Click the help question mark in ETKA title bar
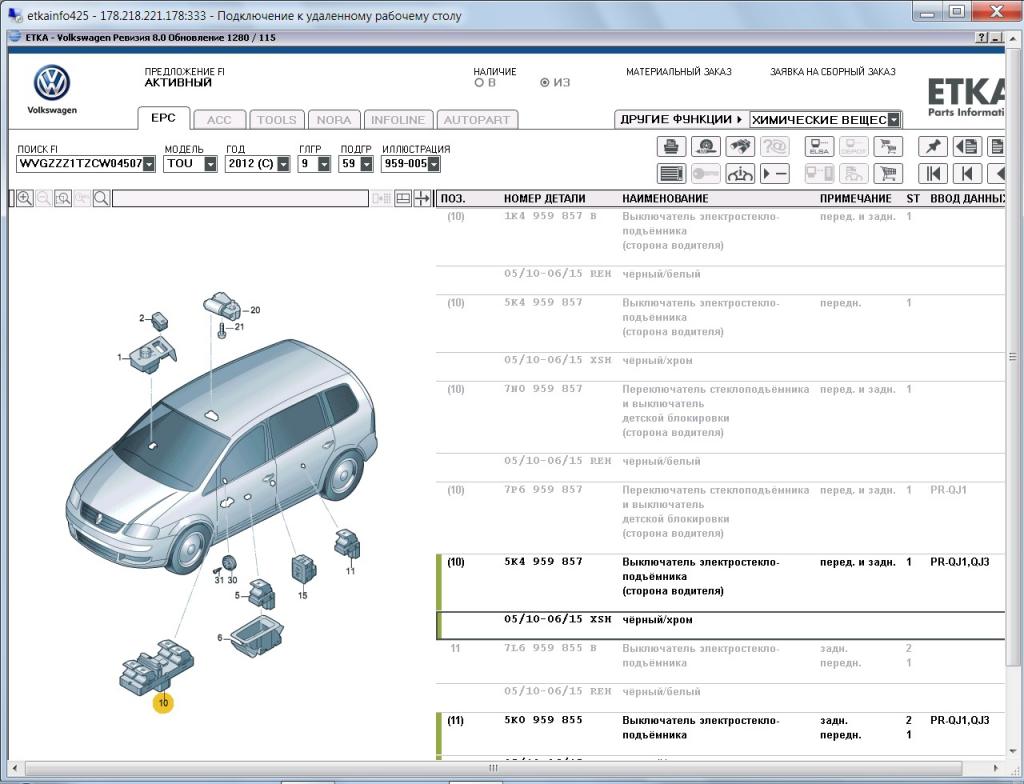 coord(982,38)
